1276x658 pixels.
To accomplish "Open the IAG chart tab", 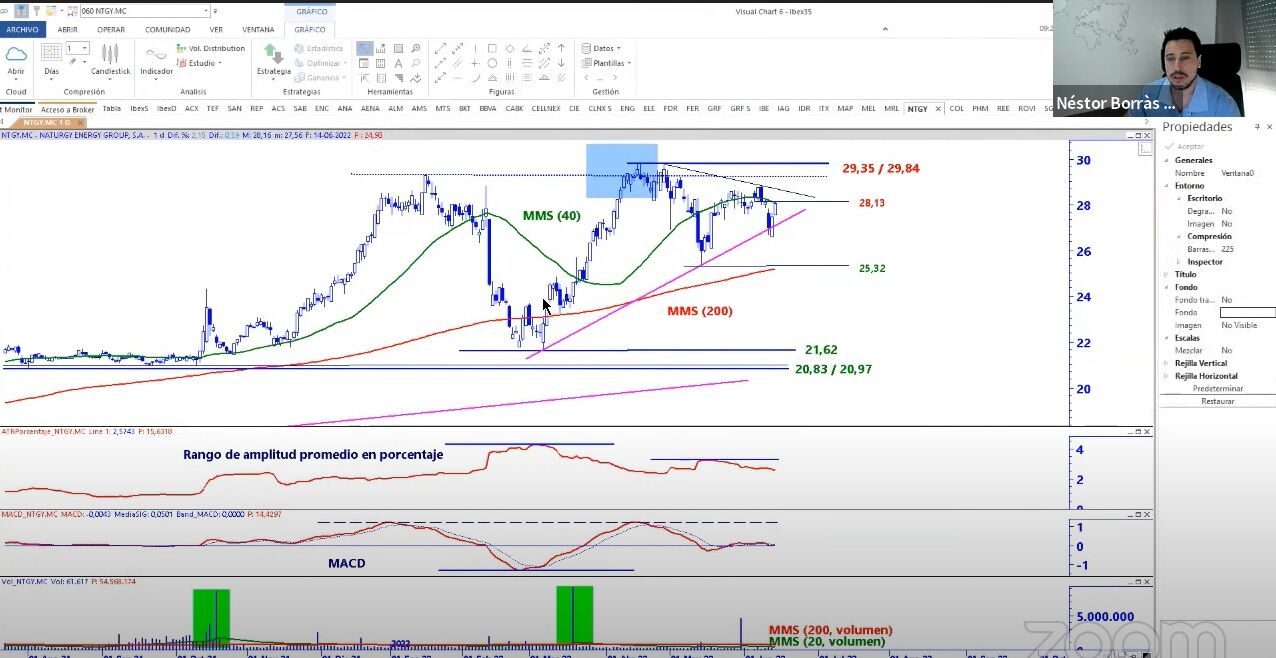I will (x=783, y=108).
